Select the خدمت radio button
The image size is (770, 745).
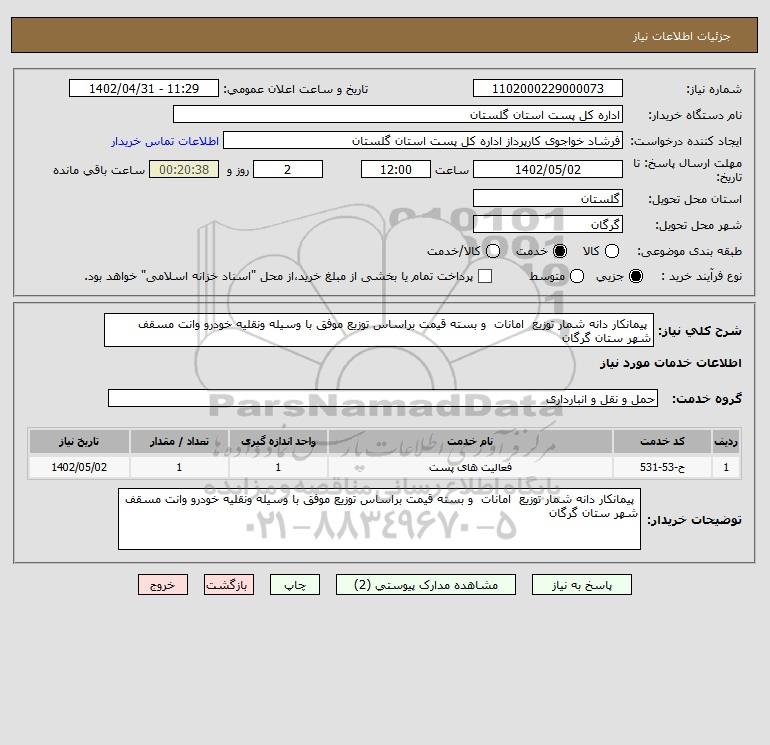click(559, 251)
